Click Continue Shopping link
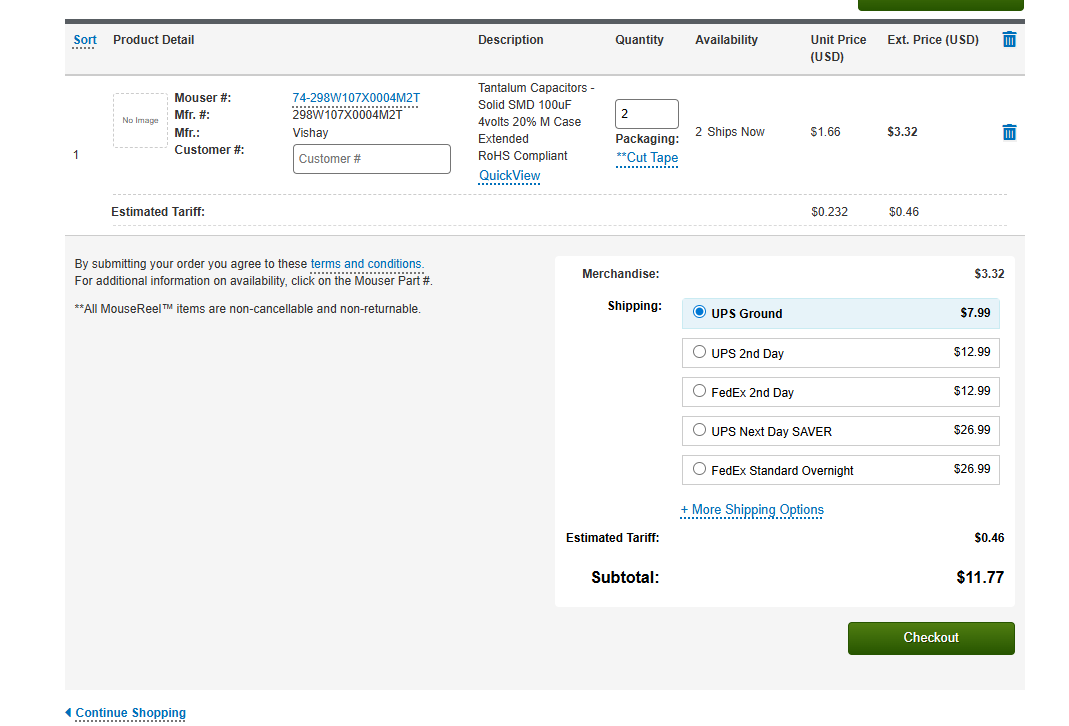Image resolution: width=1069 pixels, height=726 pixels. coord(130,713)
